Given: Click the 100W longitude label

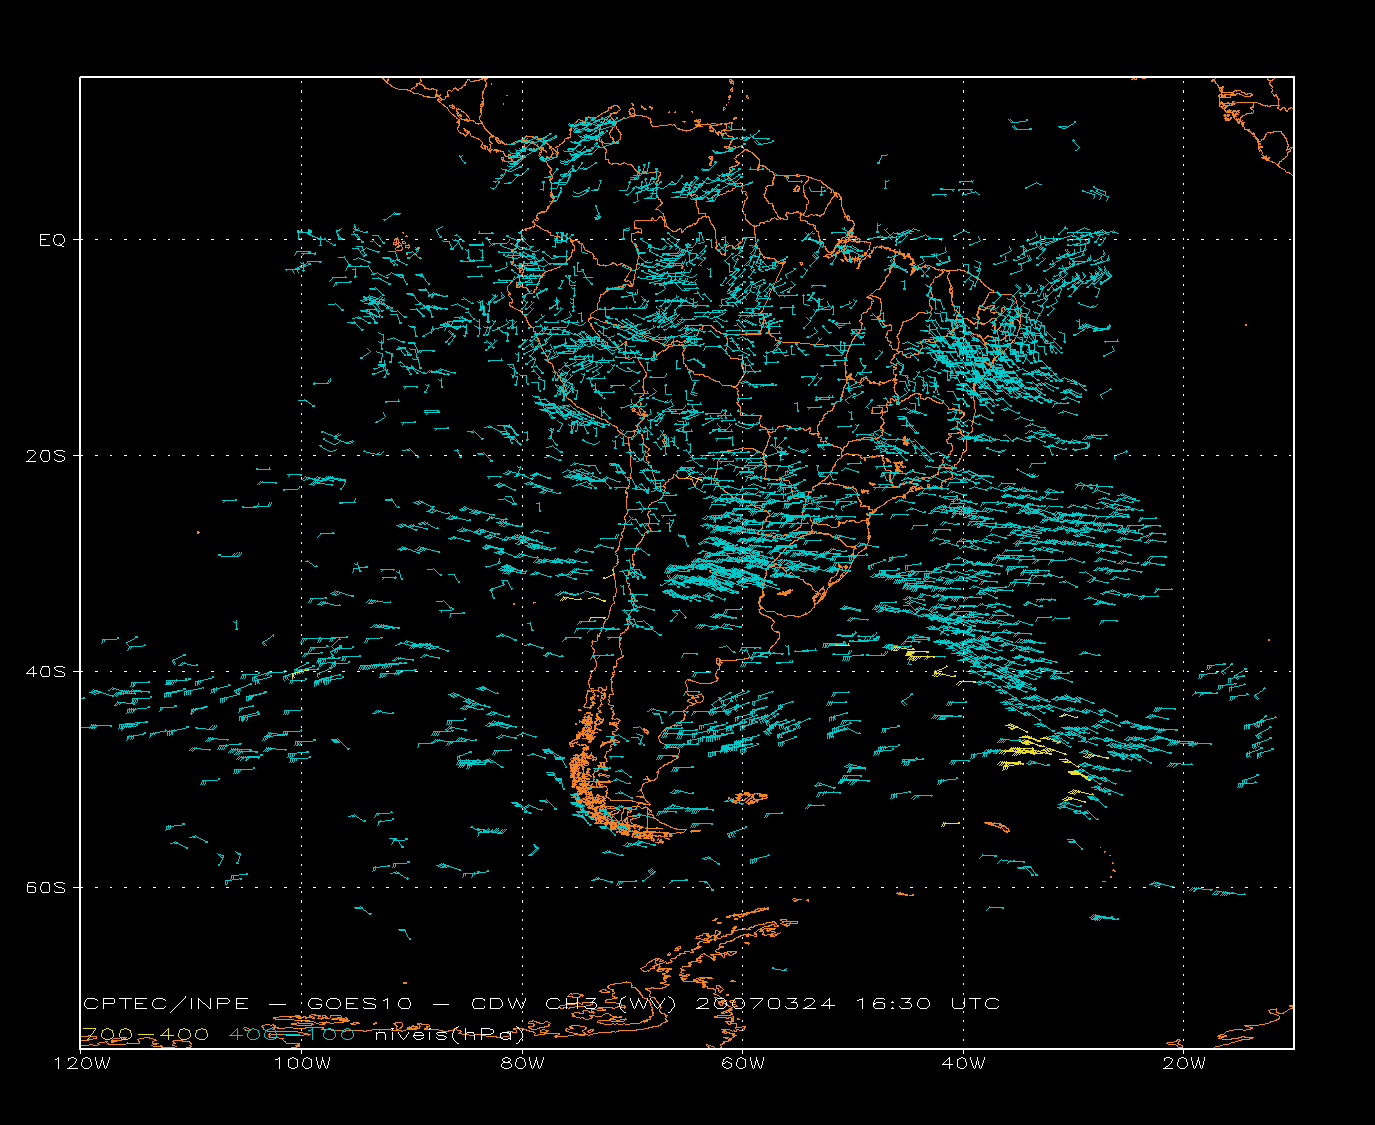Looking at the screenshot, I should point(302,1063).
